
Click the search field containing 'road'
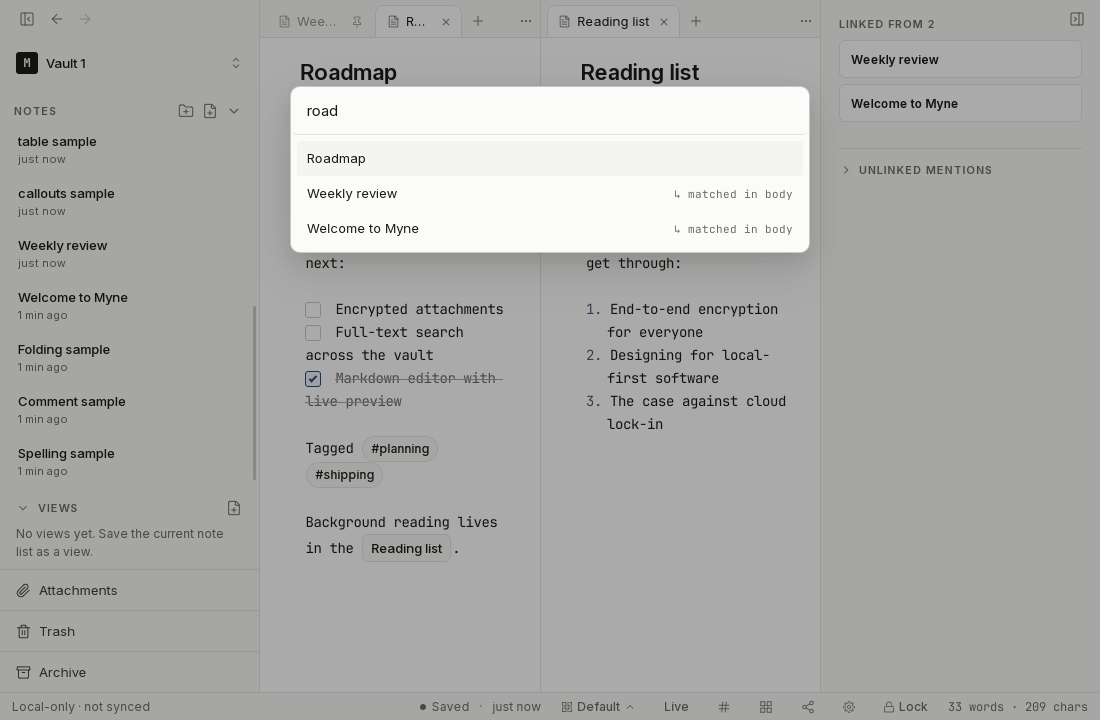pos(550,111)
